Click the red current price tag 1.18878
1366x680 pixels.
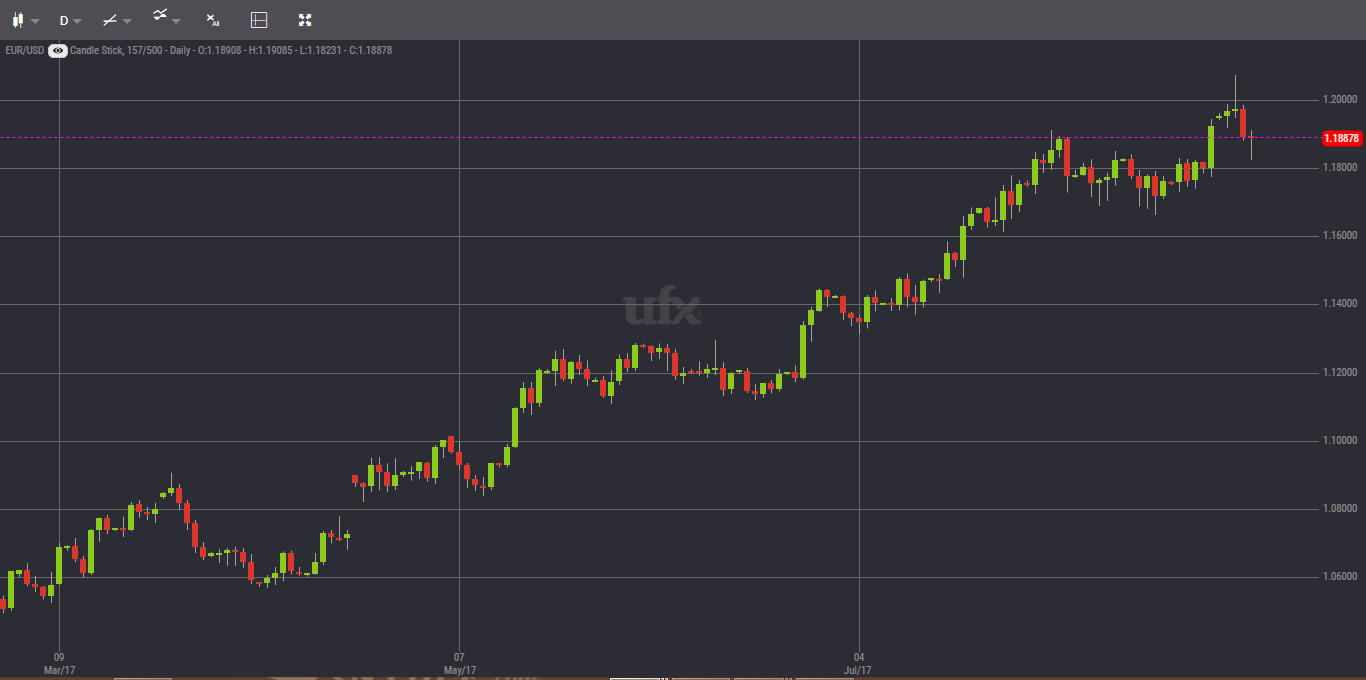[x=1341, y=138]
